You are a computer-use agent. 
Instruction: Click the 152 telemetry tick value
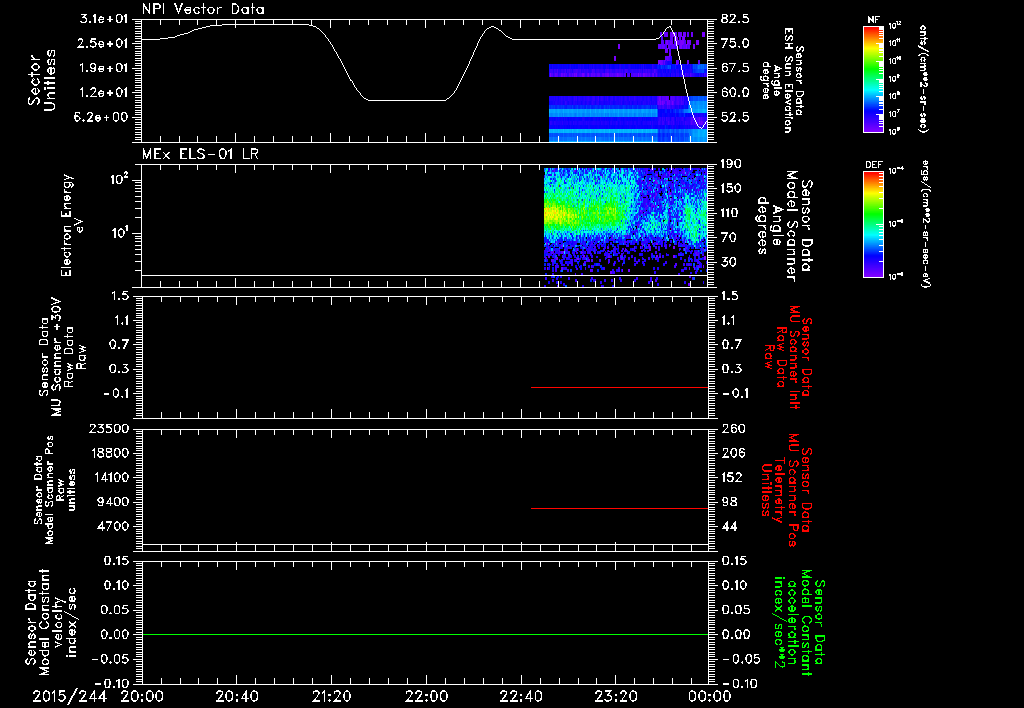click(732, 477)
